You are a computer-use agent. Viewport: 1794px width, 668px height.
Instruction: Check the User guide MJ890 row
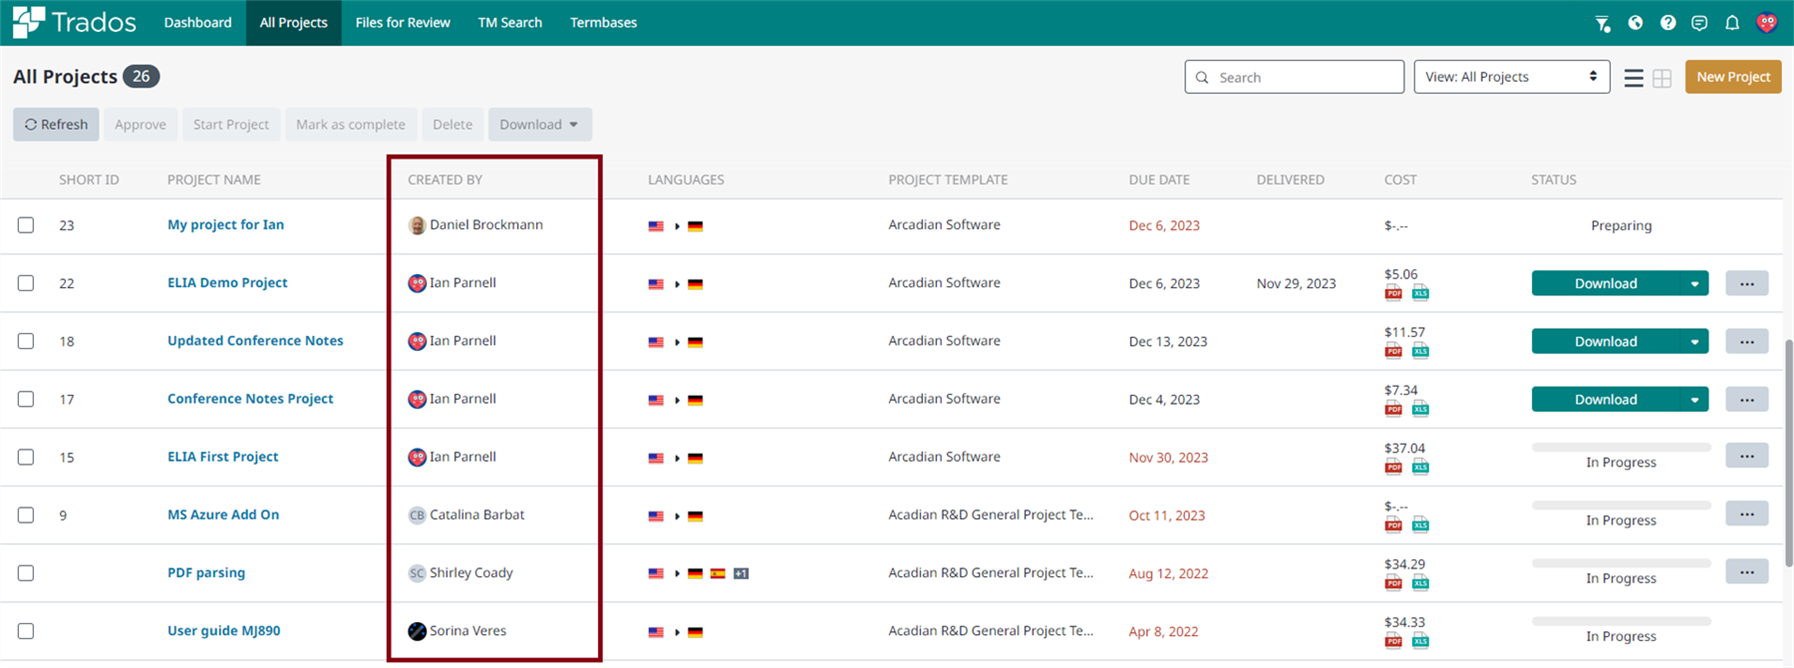(26, 631)
